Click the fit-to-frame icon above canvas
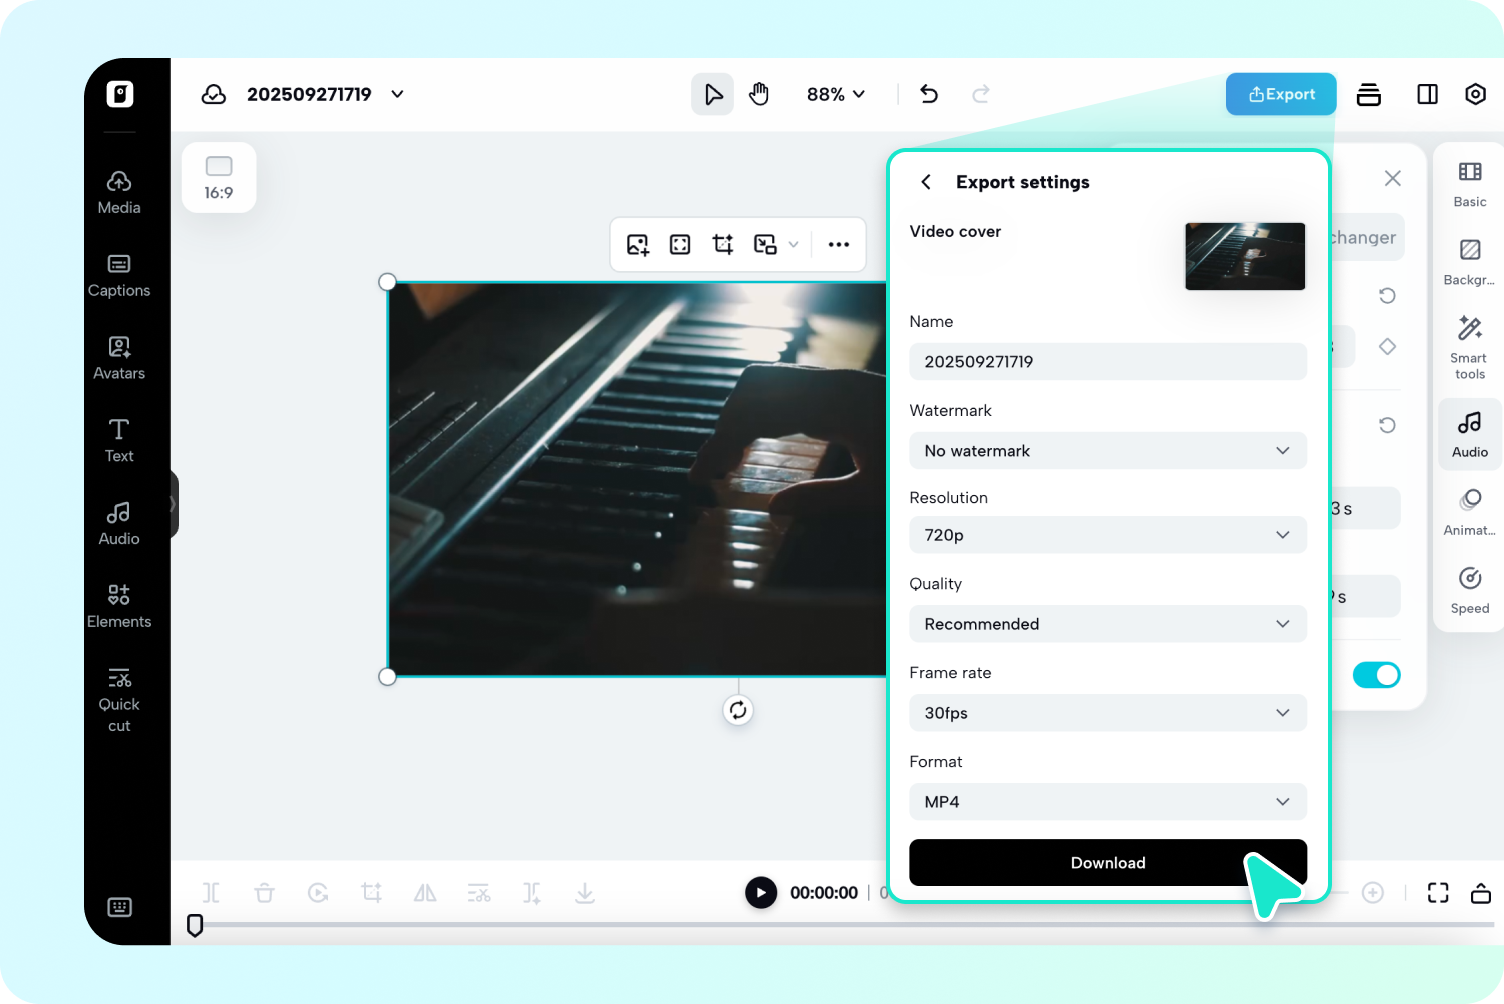The image size is (1504, 1004). tap(680, 245)
